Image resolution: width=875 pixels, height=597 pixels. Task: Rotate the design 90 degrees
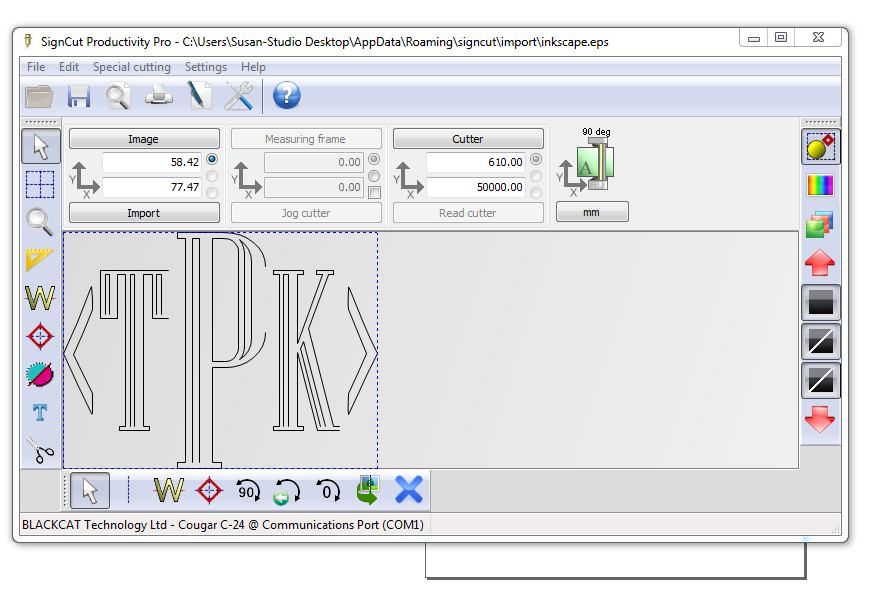248,490
